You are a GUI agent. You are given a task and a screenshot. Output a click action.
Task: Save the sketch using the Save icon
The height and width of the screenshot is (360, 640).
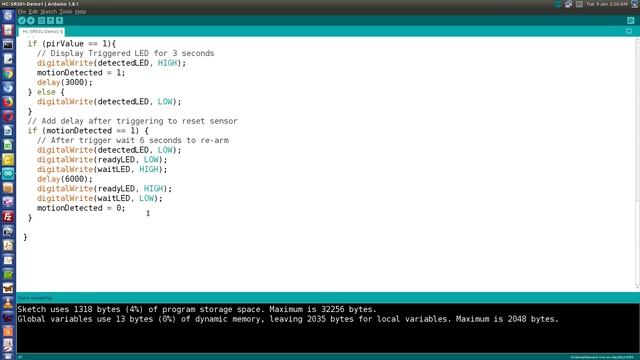point(60,20)
